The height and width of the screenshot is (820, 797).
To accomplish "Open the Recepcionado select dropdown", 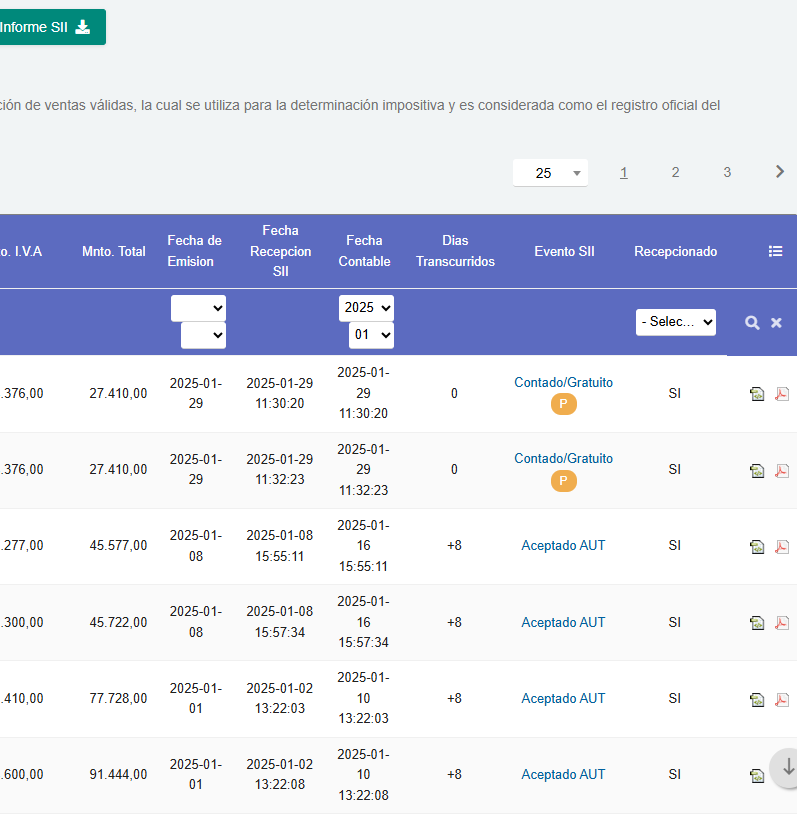I will click(x=676, y=322).
